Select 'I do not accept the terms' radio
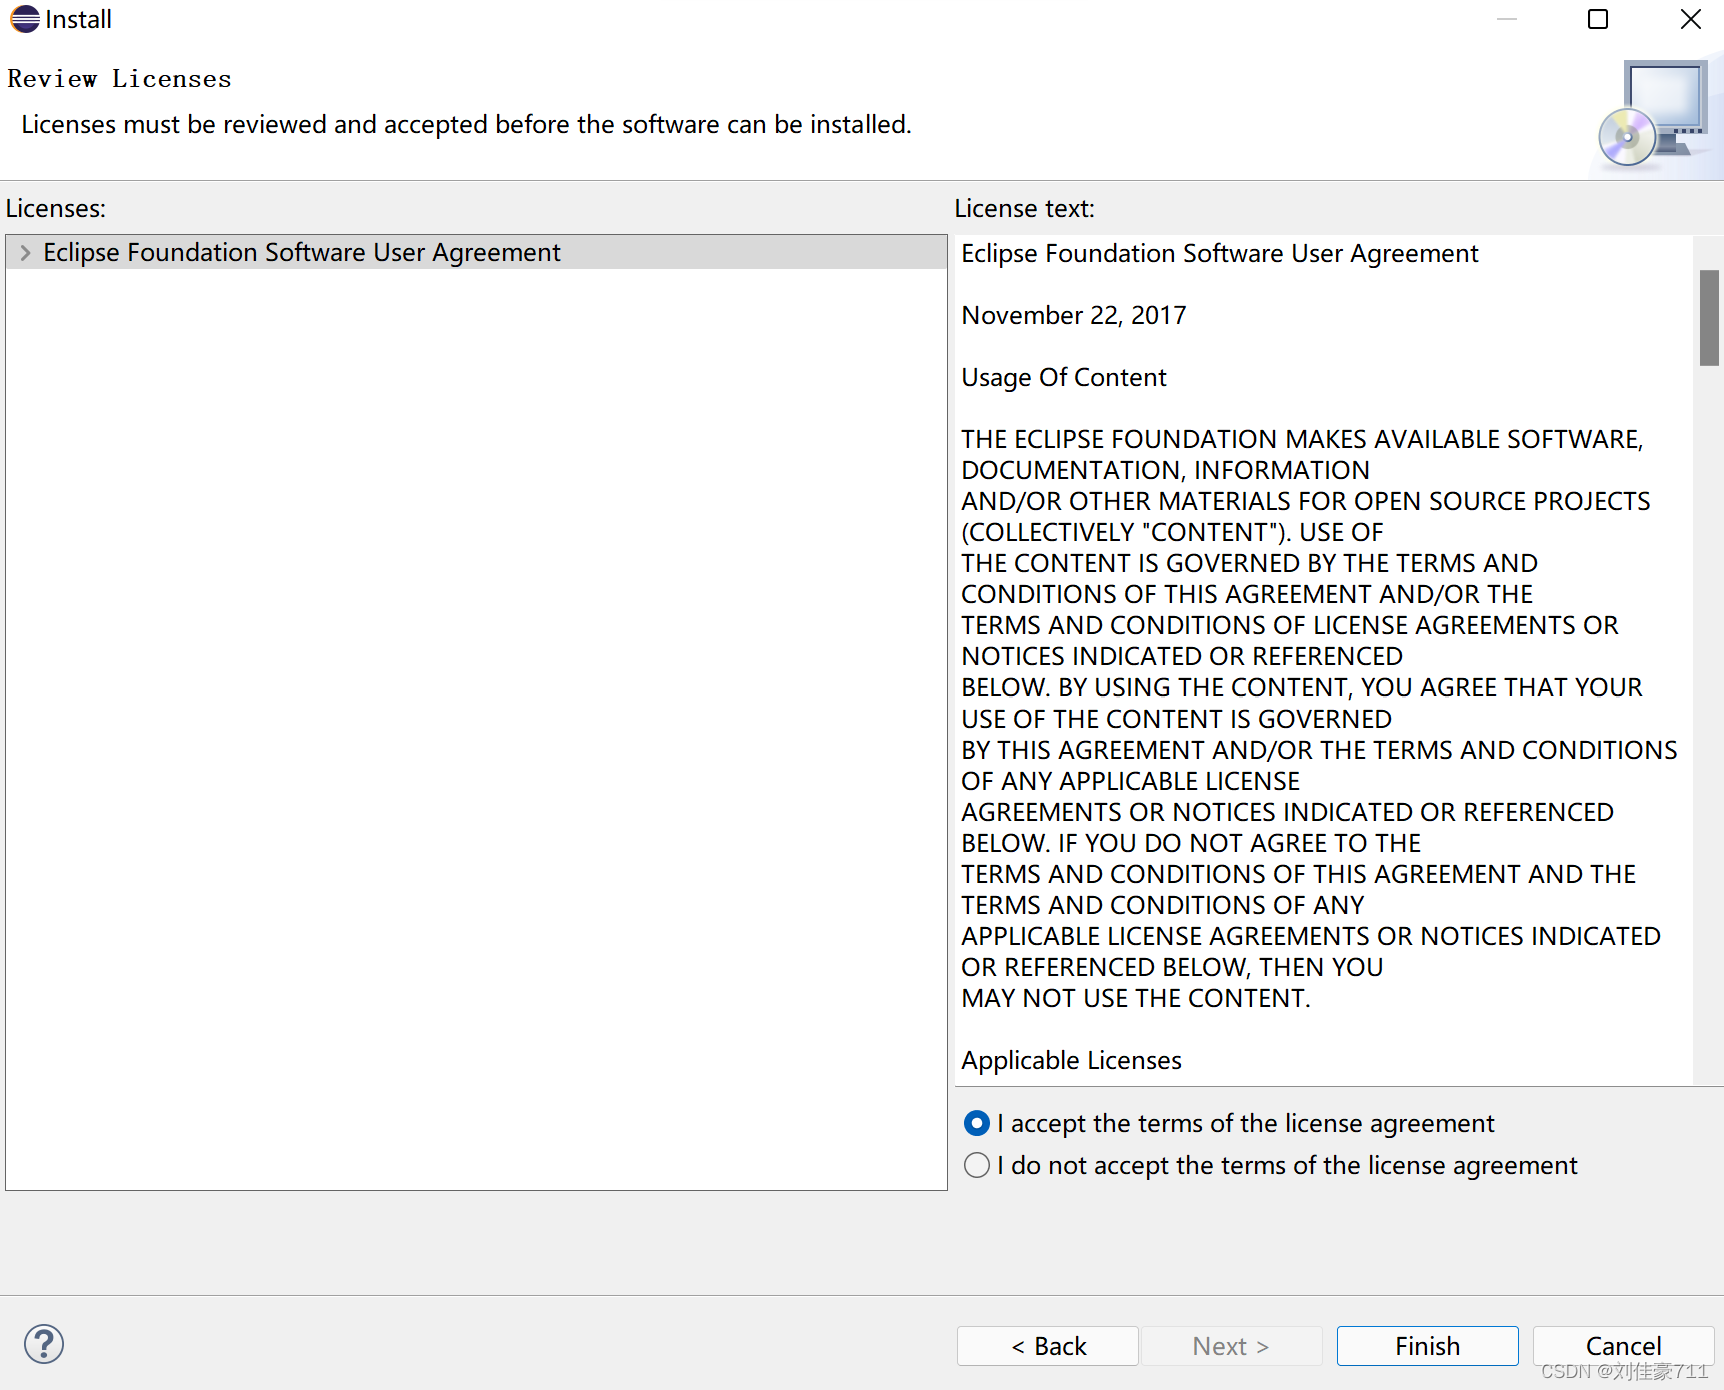The width and height of the screenshot is (1724, 1390). (977, 1165)
